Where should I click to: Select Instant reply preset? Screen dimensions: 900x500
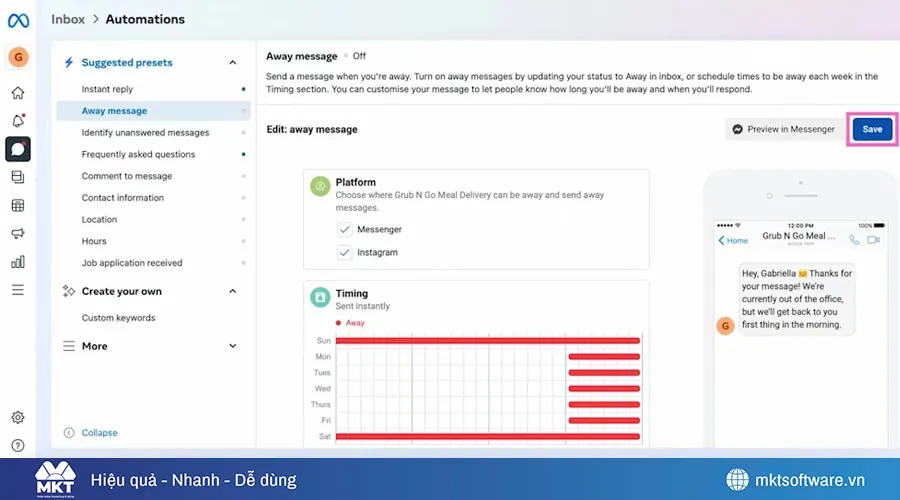pos(107,89)
